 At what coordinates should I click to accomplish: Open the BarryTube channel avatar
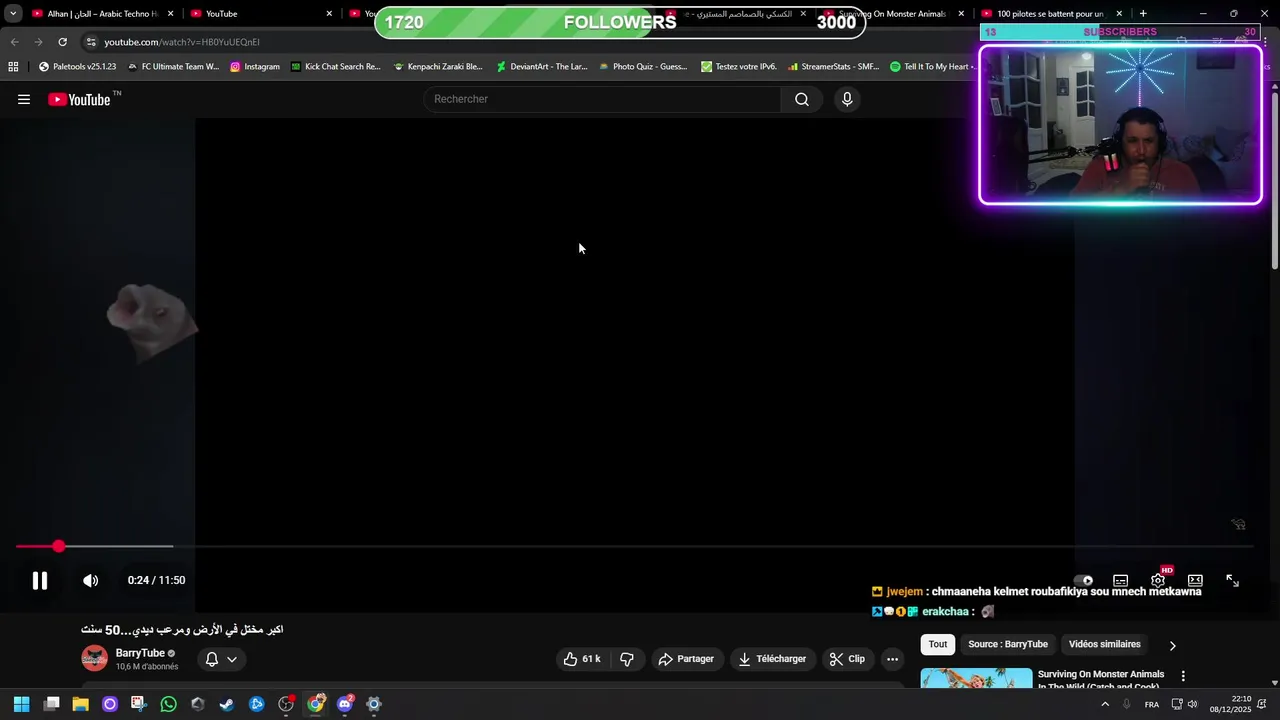pos(95,658)
